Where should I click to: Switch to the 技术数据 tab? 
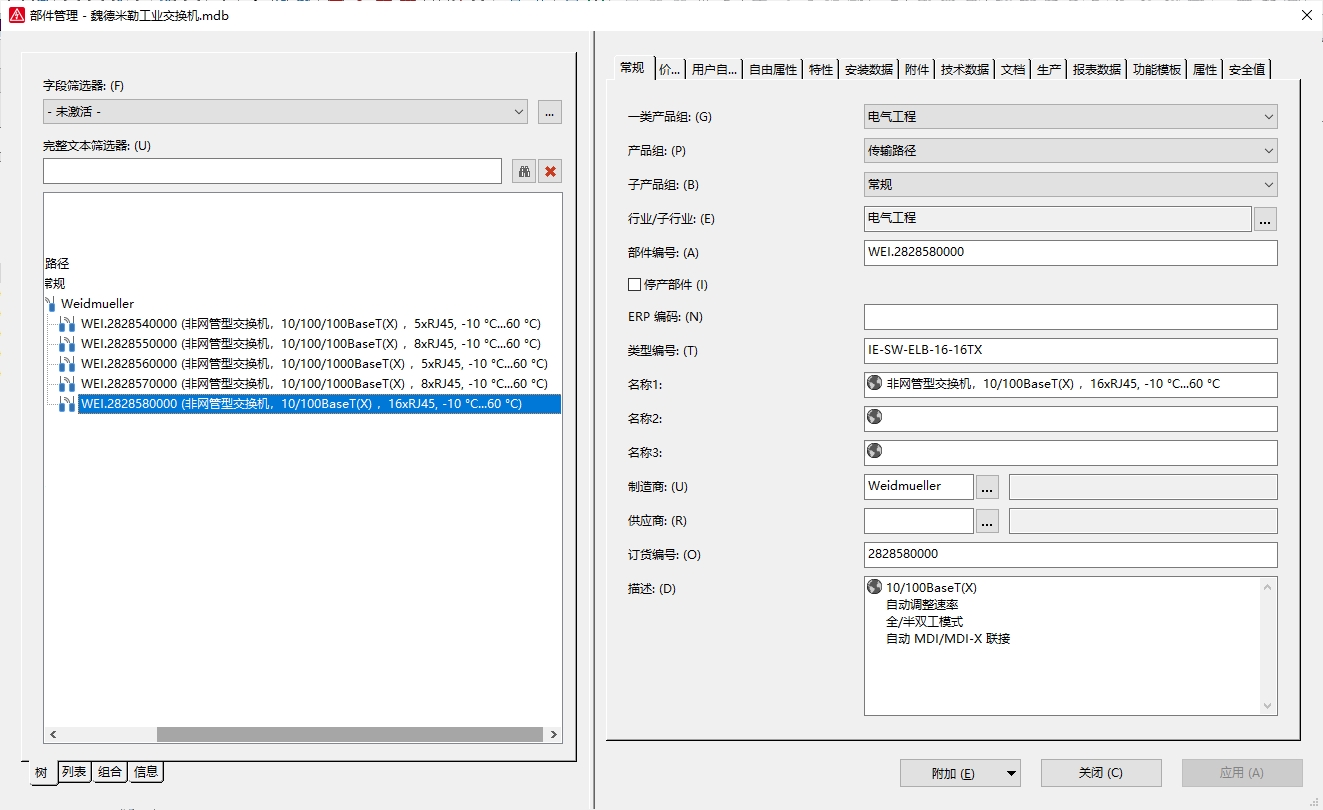coord(964,69)
